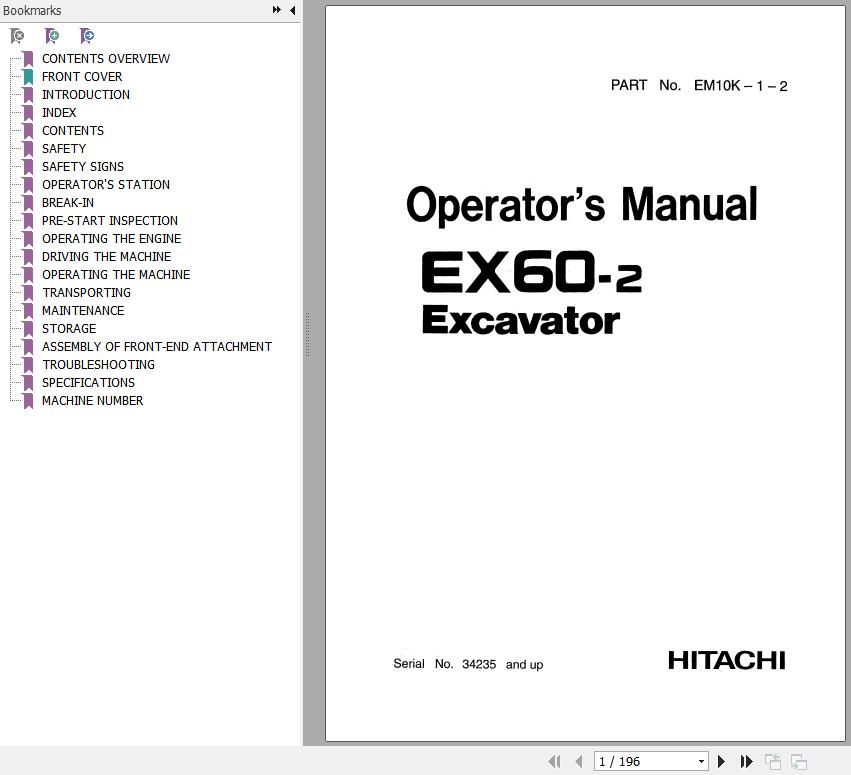
Task: Go to OPERATING THE ENGINE bookmark
Action: point(111,238)
